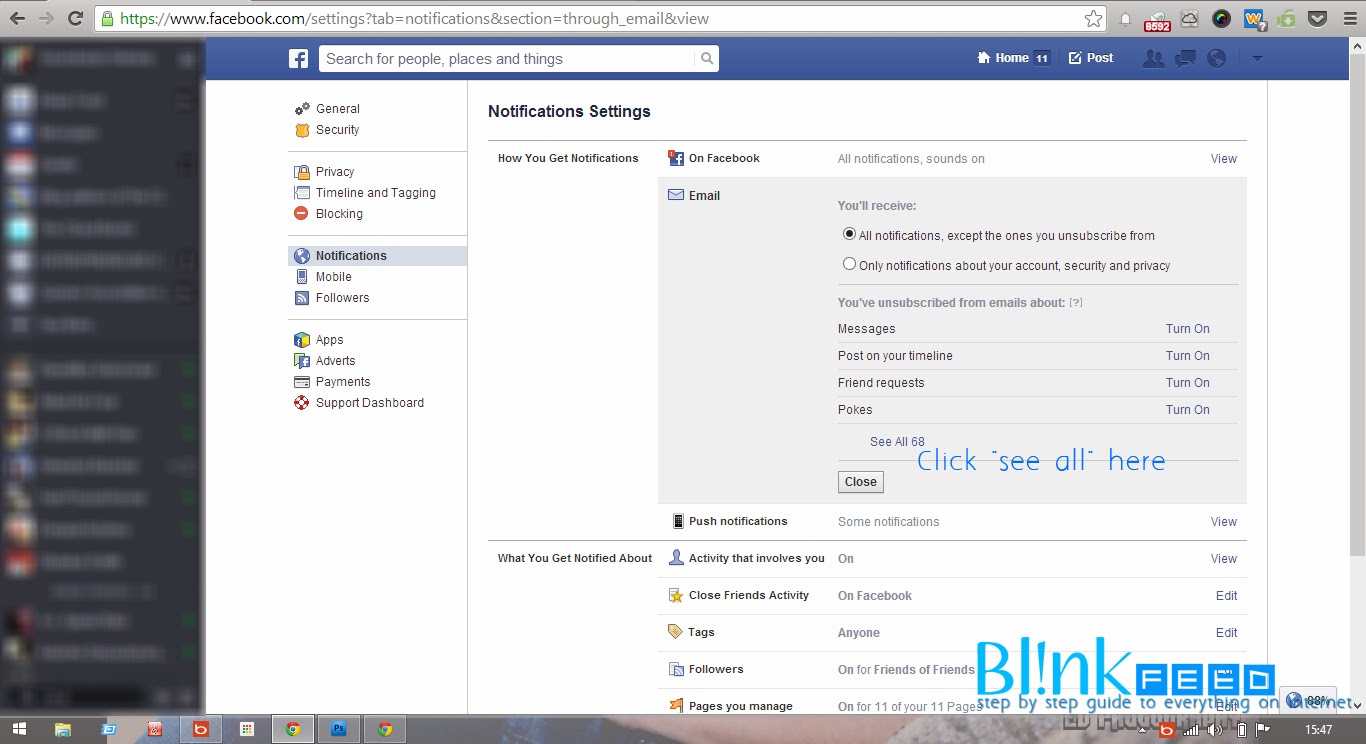Reload the page with the refresh icon
1366x744 pixels.
click(75, 18)
